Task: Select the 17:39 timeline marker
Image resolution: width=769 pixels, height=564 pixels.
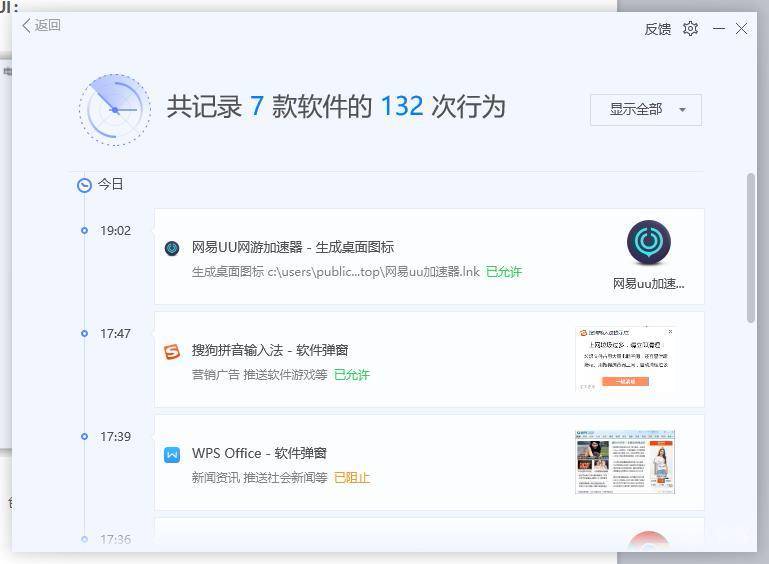Action: tap(84, 436)
